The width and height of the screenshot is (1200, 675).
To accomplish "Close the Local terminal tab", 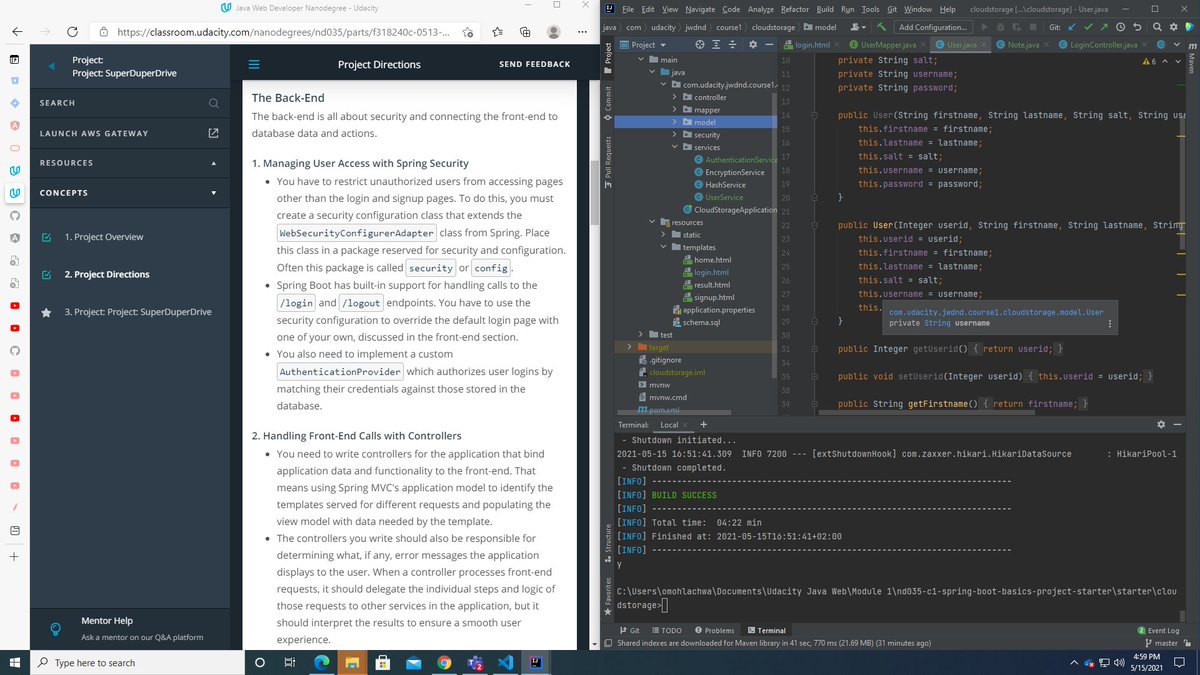I will click(x=687, y=425).
